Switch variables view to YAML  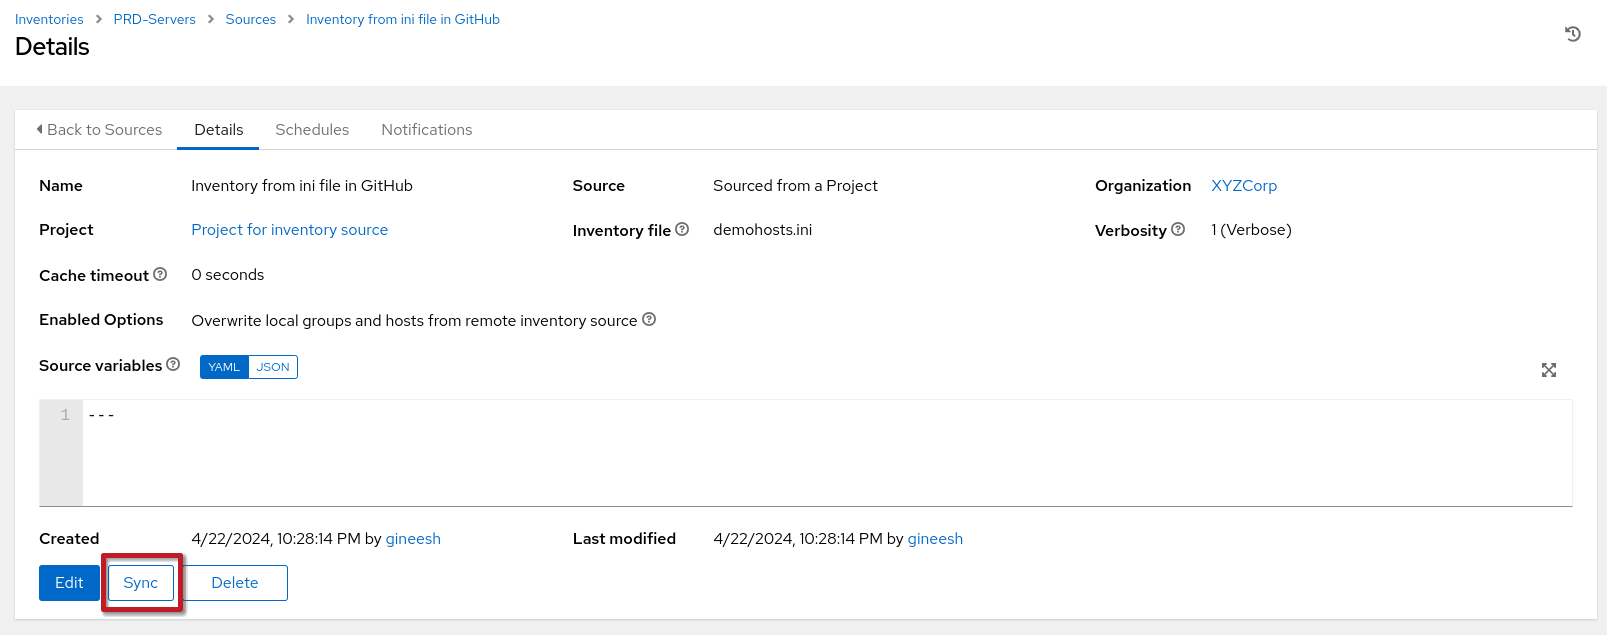(x=224, y=367)
